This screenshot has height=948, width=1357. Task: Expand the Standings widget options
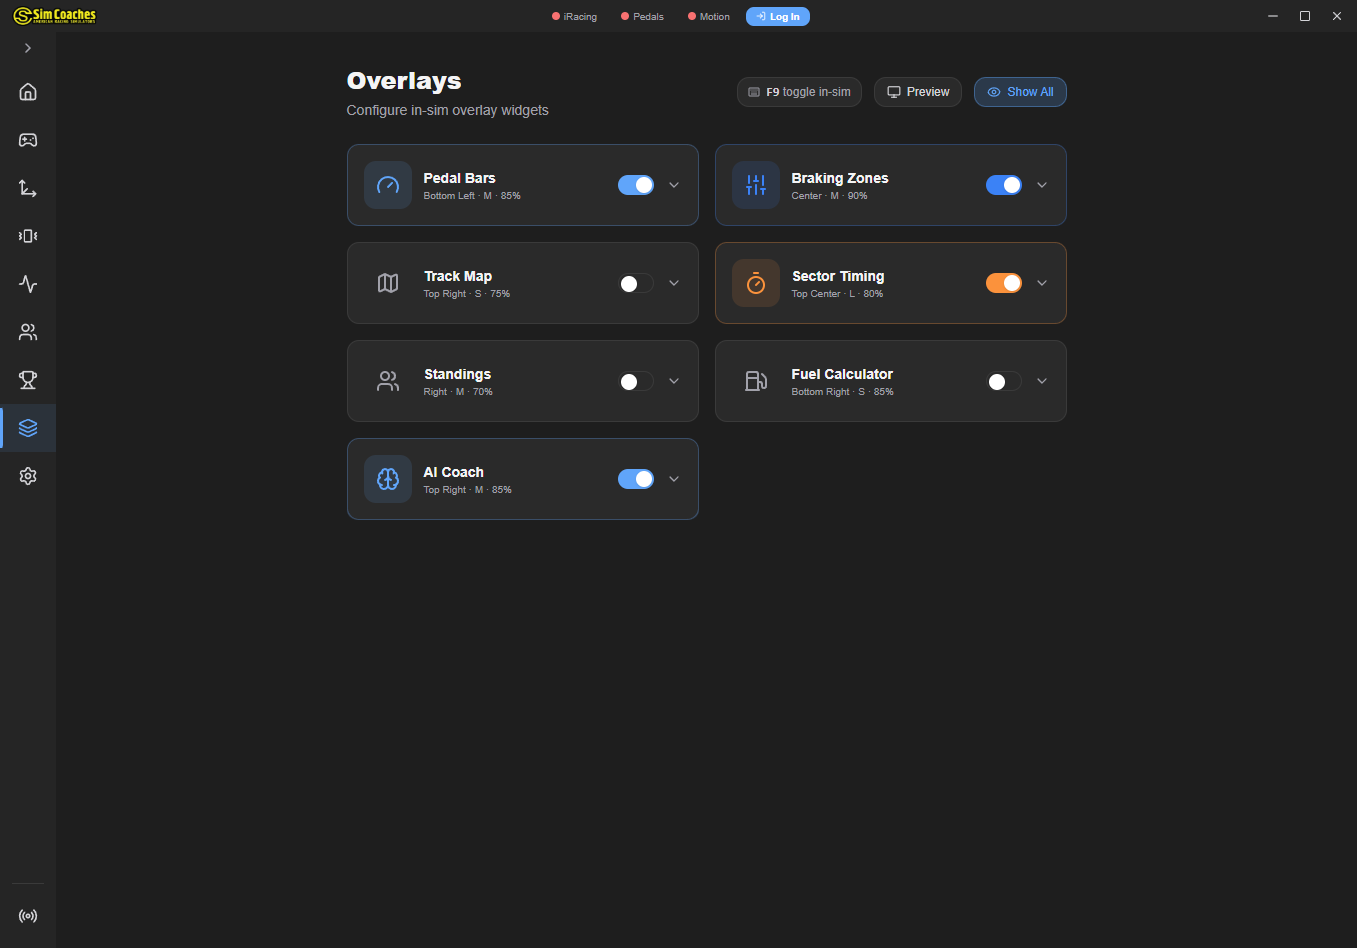[x=674, y=381]
